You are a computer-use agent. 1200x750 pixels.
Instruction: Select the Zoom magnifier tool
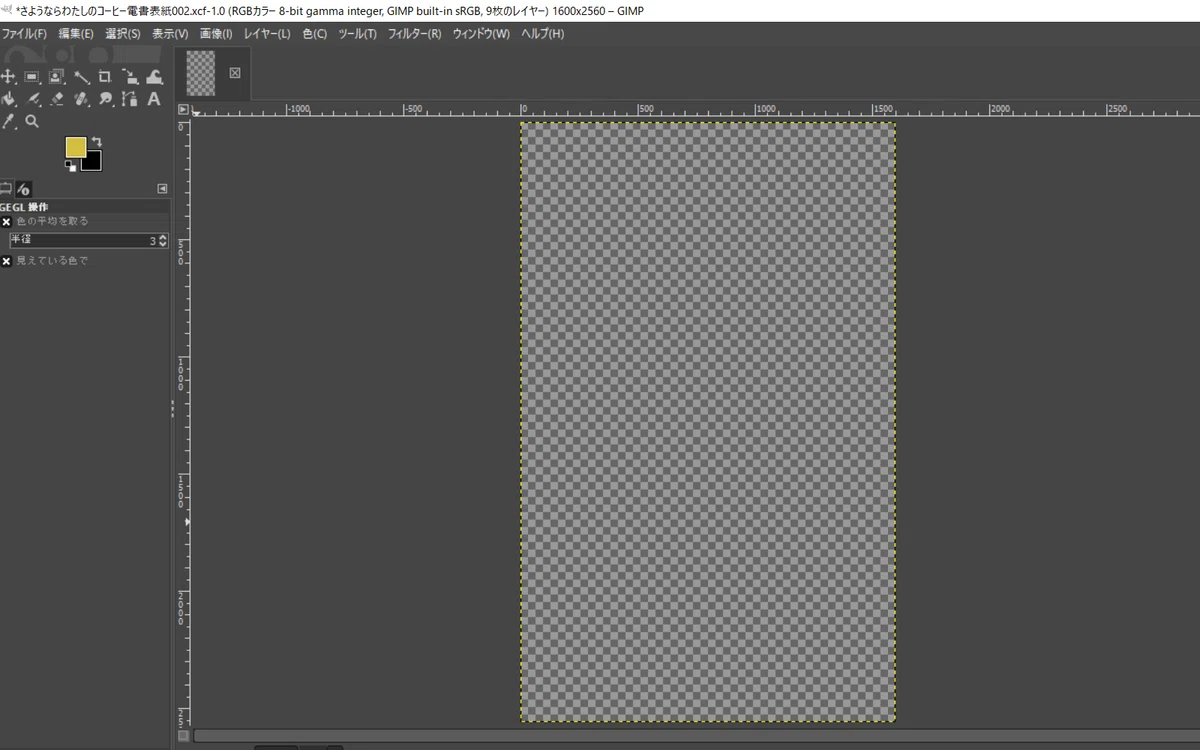pos(32,121)
